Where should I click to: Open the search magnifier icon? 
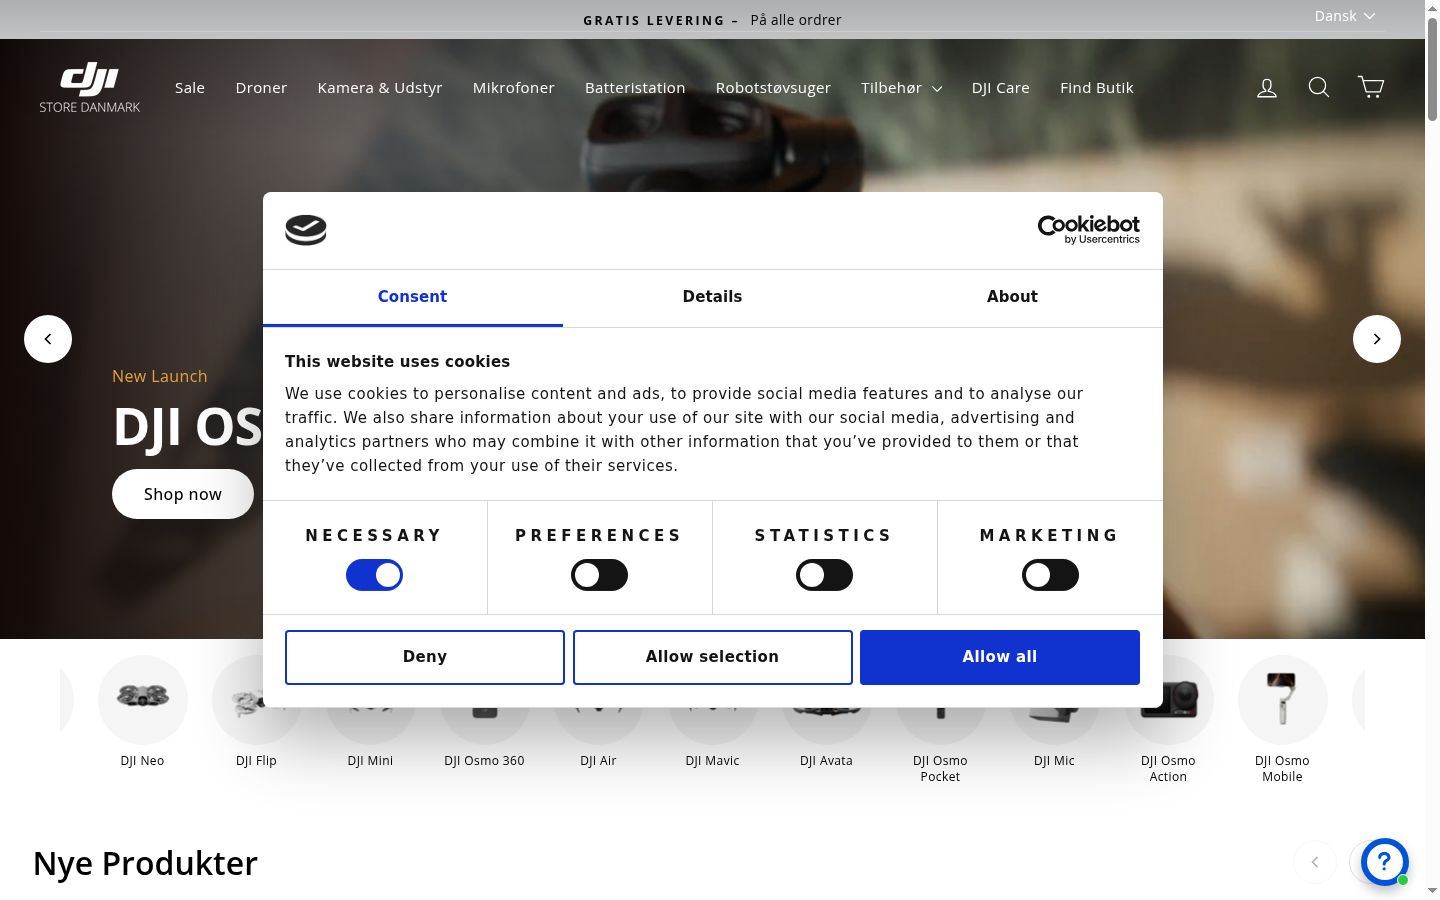click(1319, 88)
